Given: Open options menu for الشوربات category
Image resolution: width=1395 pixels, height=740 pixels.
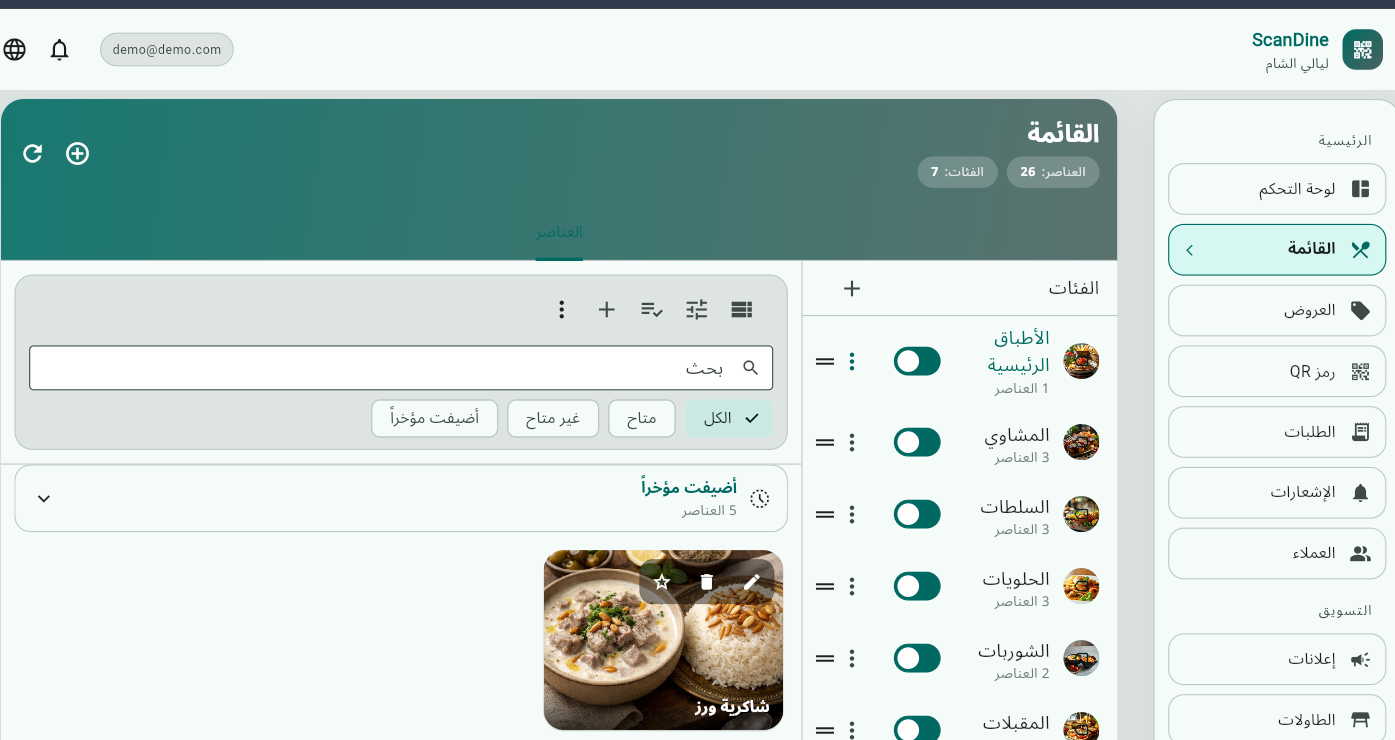Looking at the screenshot, I should point(851,657).
